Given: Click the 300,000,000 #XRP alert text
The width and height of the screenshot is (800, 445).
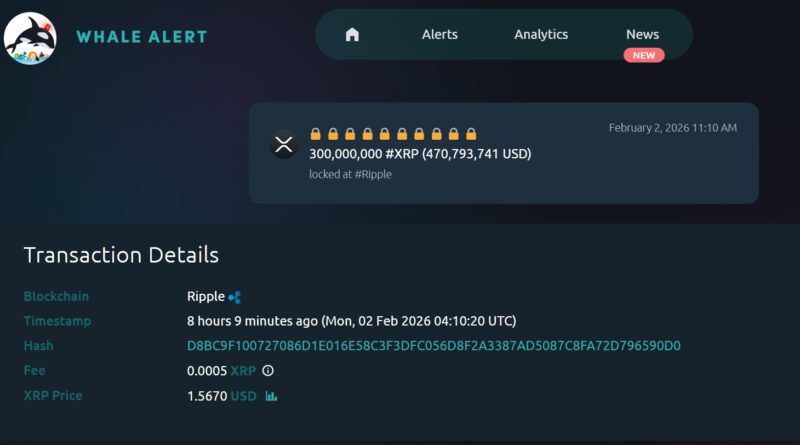Looking at the screenshot, I should pos(420,154).
